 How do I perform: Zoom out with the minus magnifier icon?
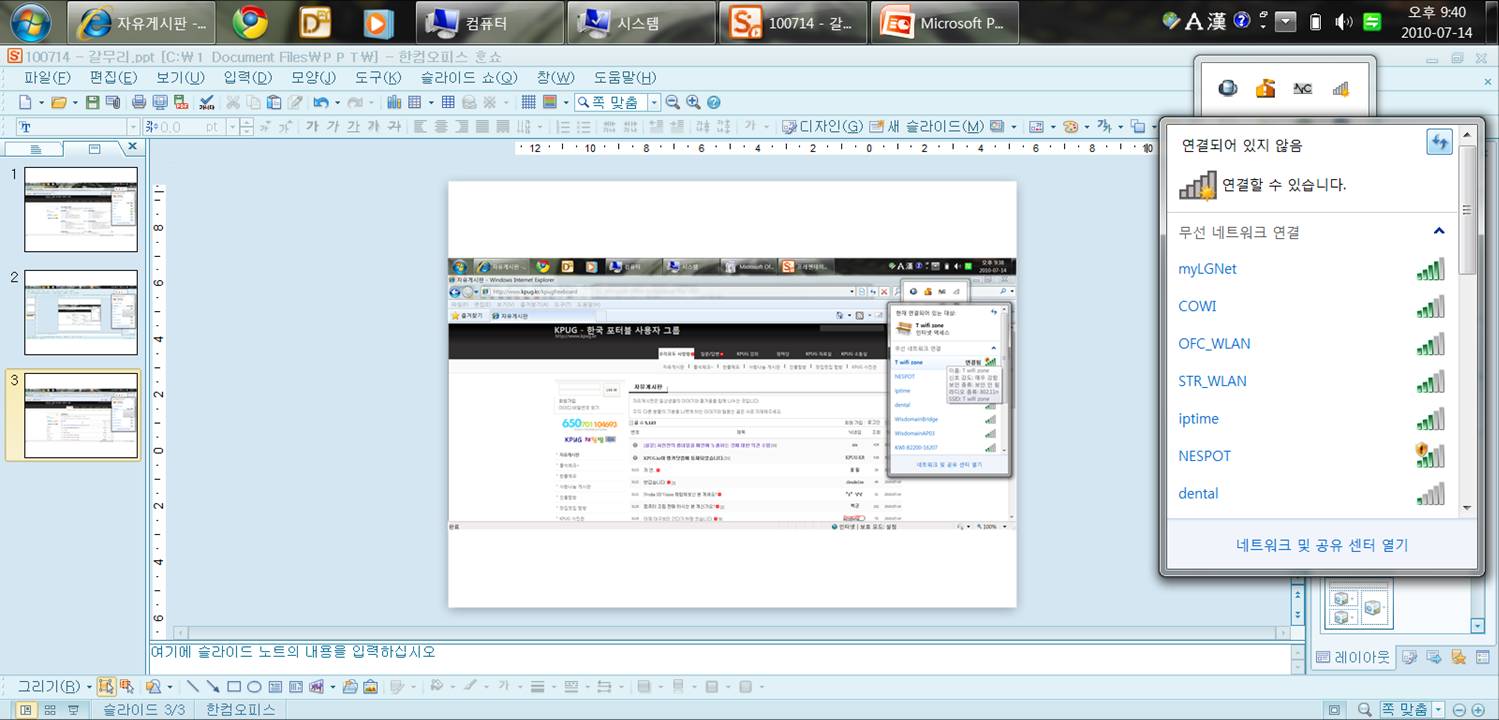click(x=673, y=102)
